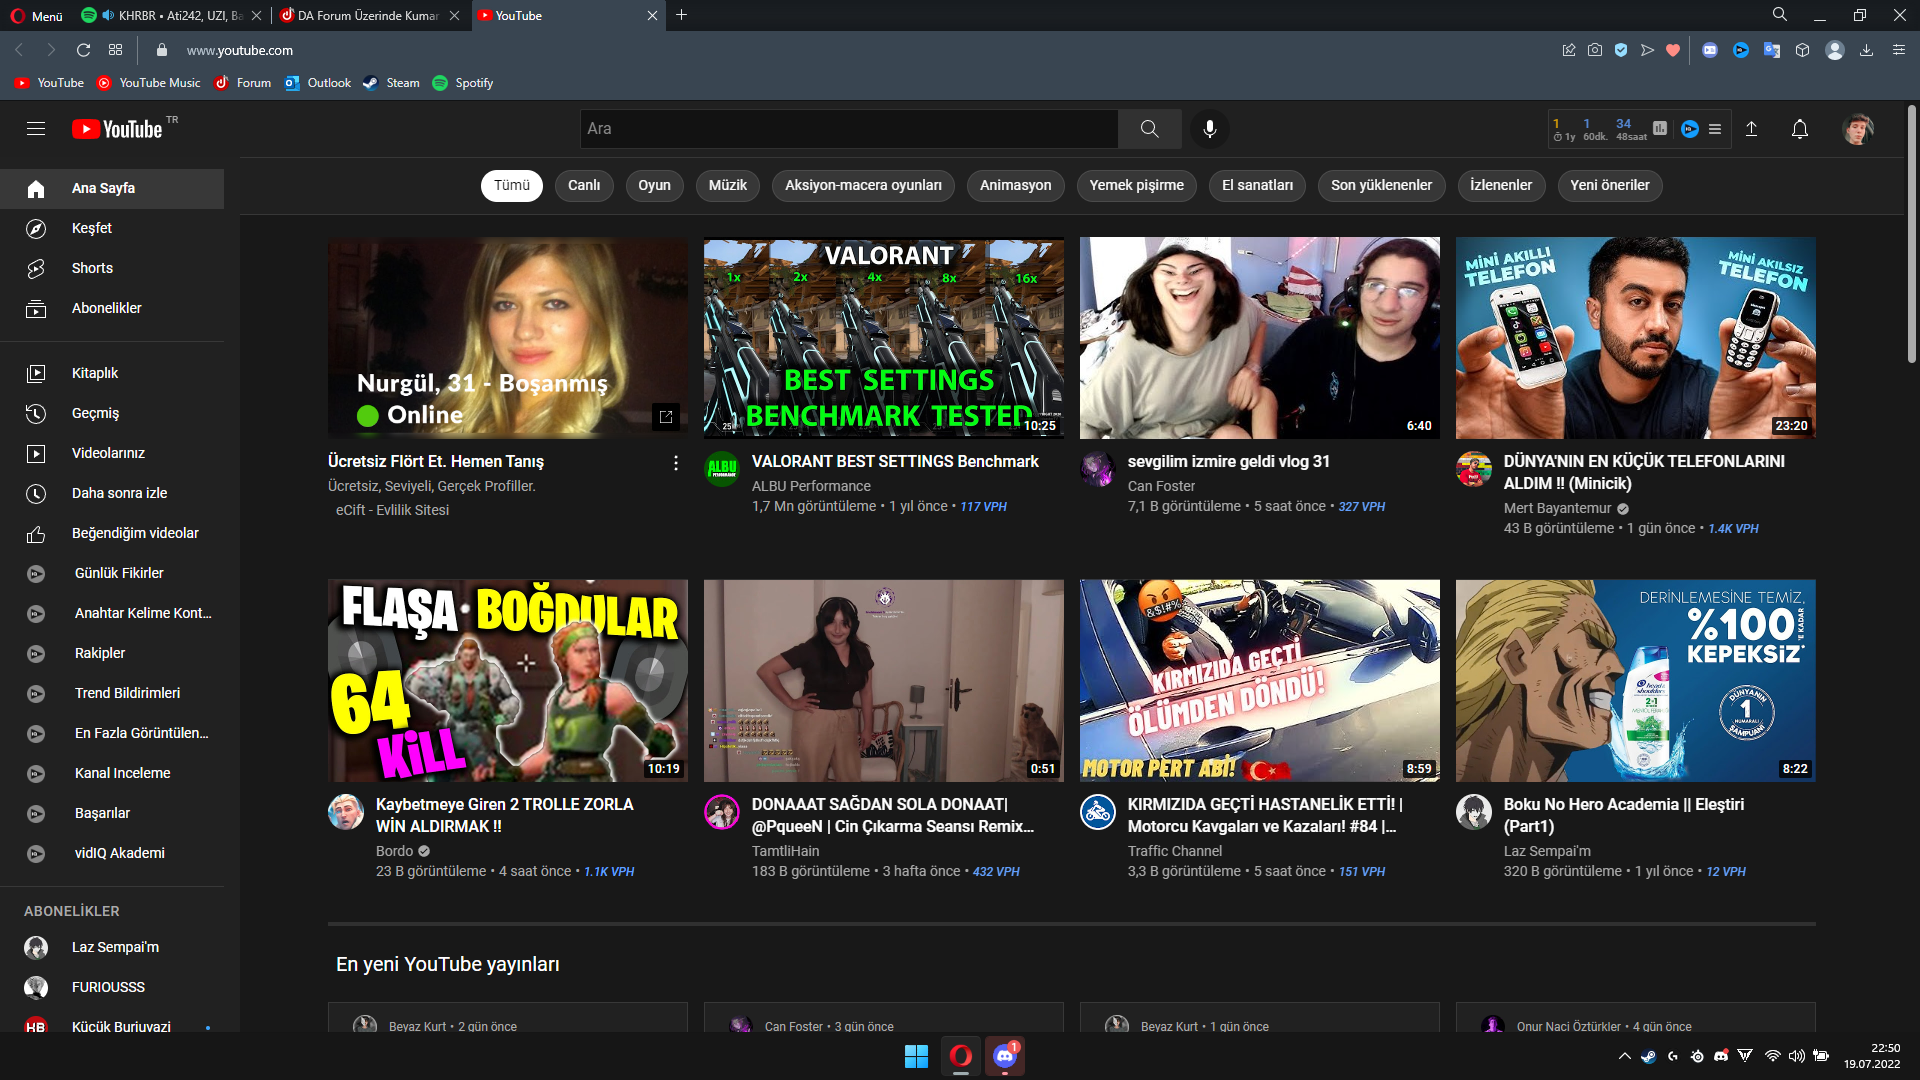The image size is (1920, 1080).
Task: Open Laz Sempai'm subscription
Action: pos(115,947)
